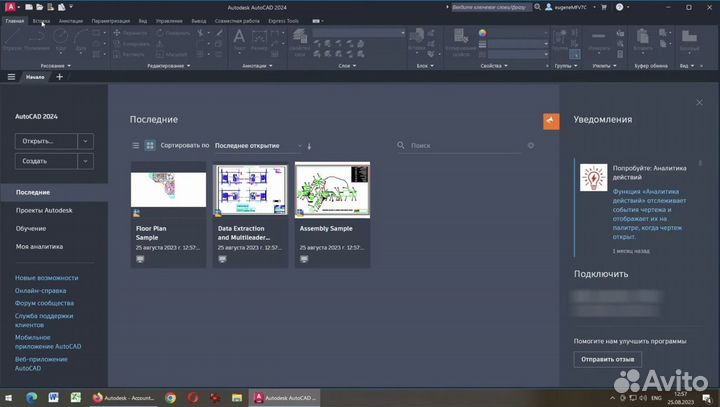Open the Аннотации ribbon tab

[71, 20]
